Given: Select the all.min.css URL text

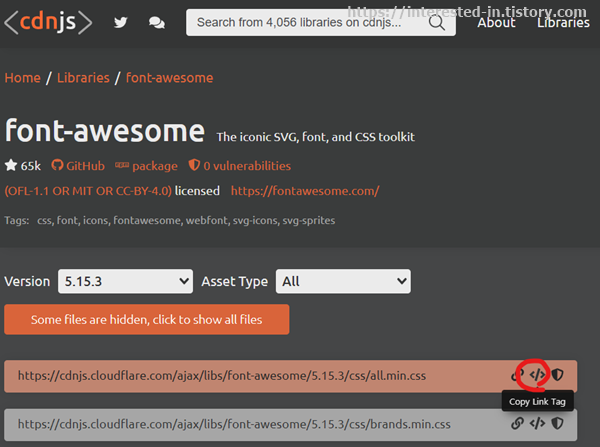Looking at the screenshot, I should pyautogui.click(x=222, y=376).
